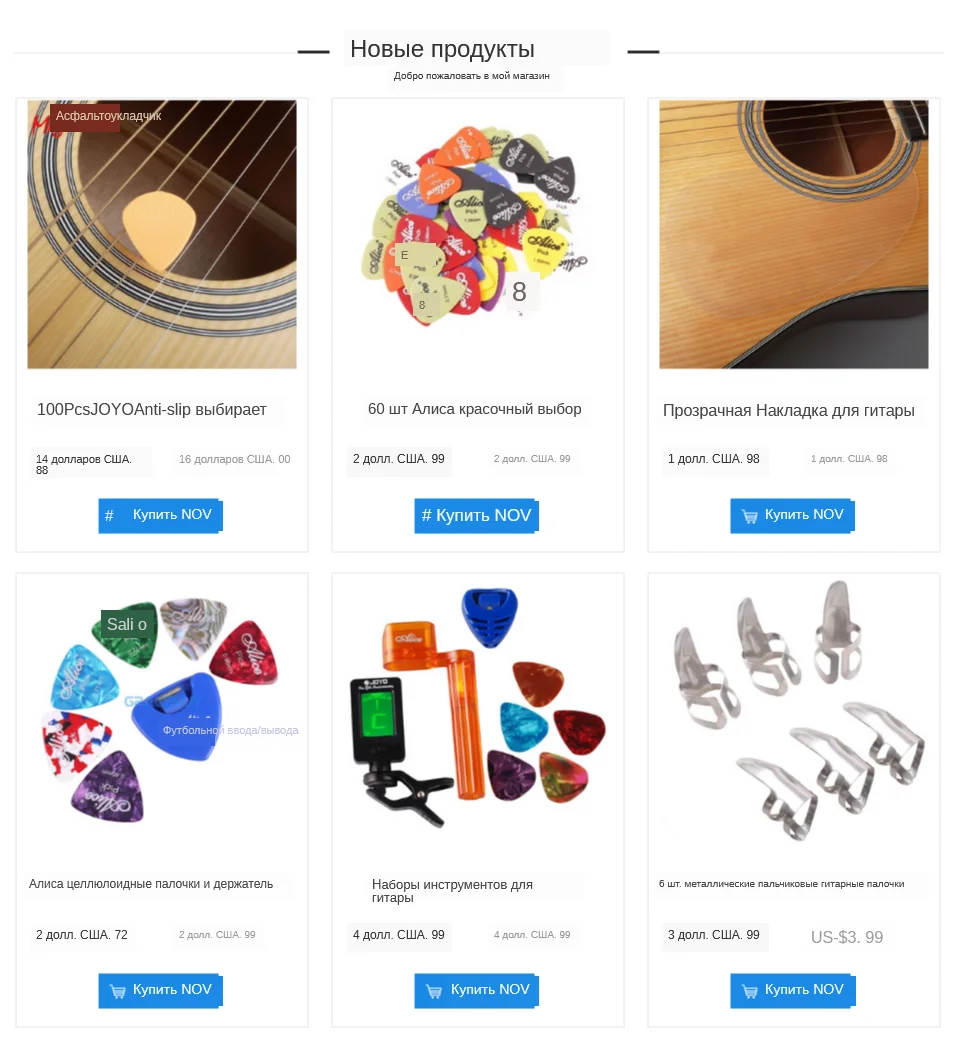Click cart icon on metal finger picks button

pyautogui.click(x=750, y=991)
